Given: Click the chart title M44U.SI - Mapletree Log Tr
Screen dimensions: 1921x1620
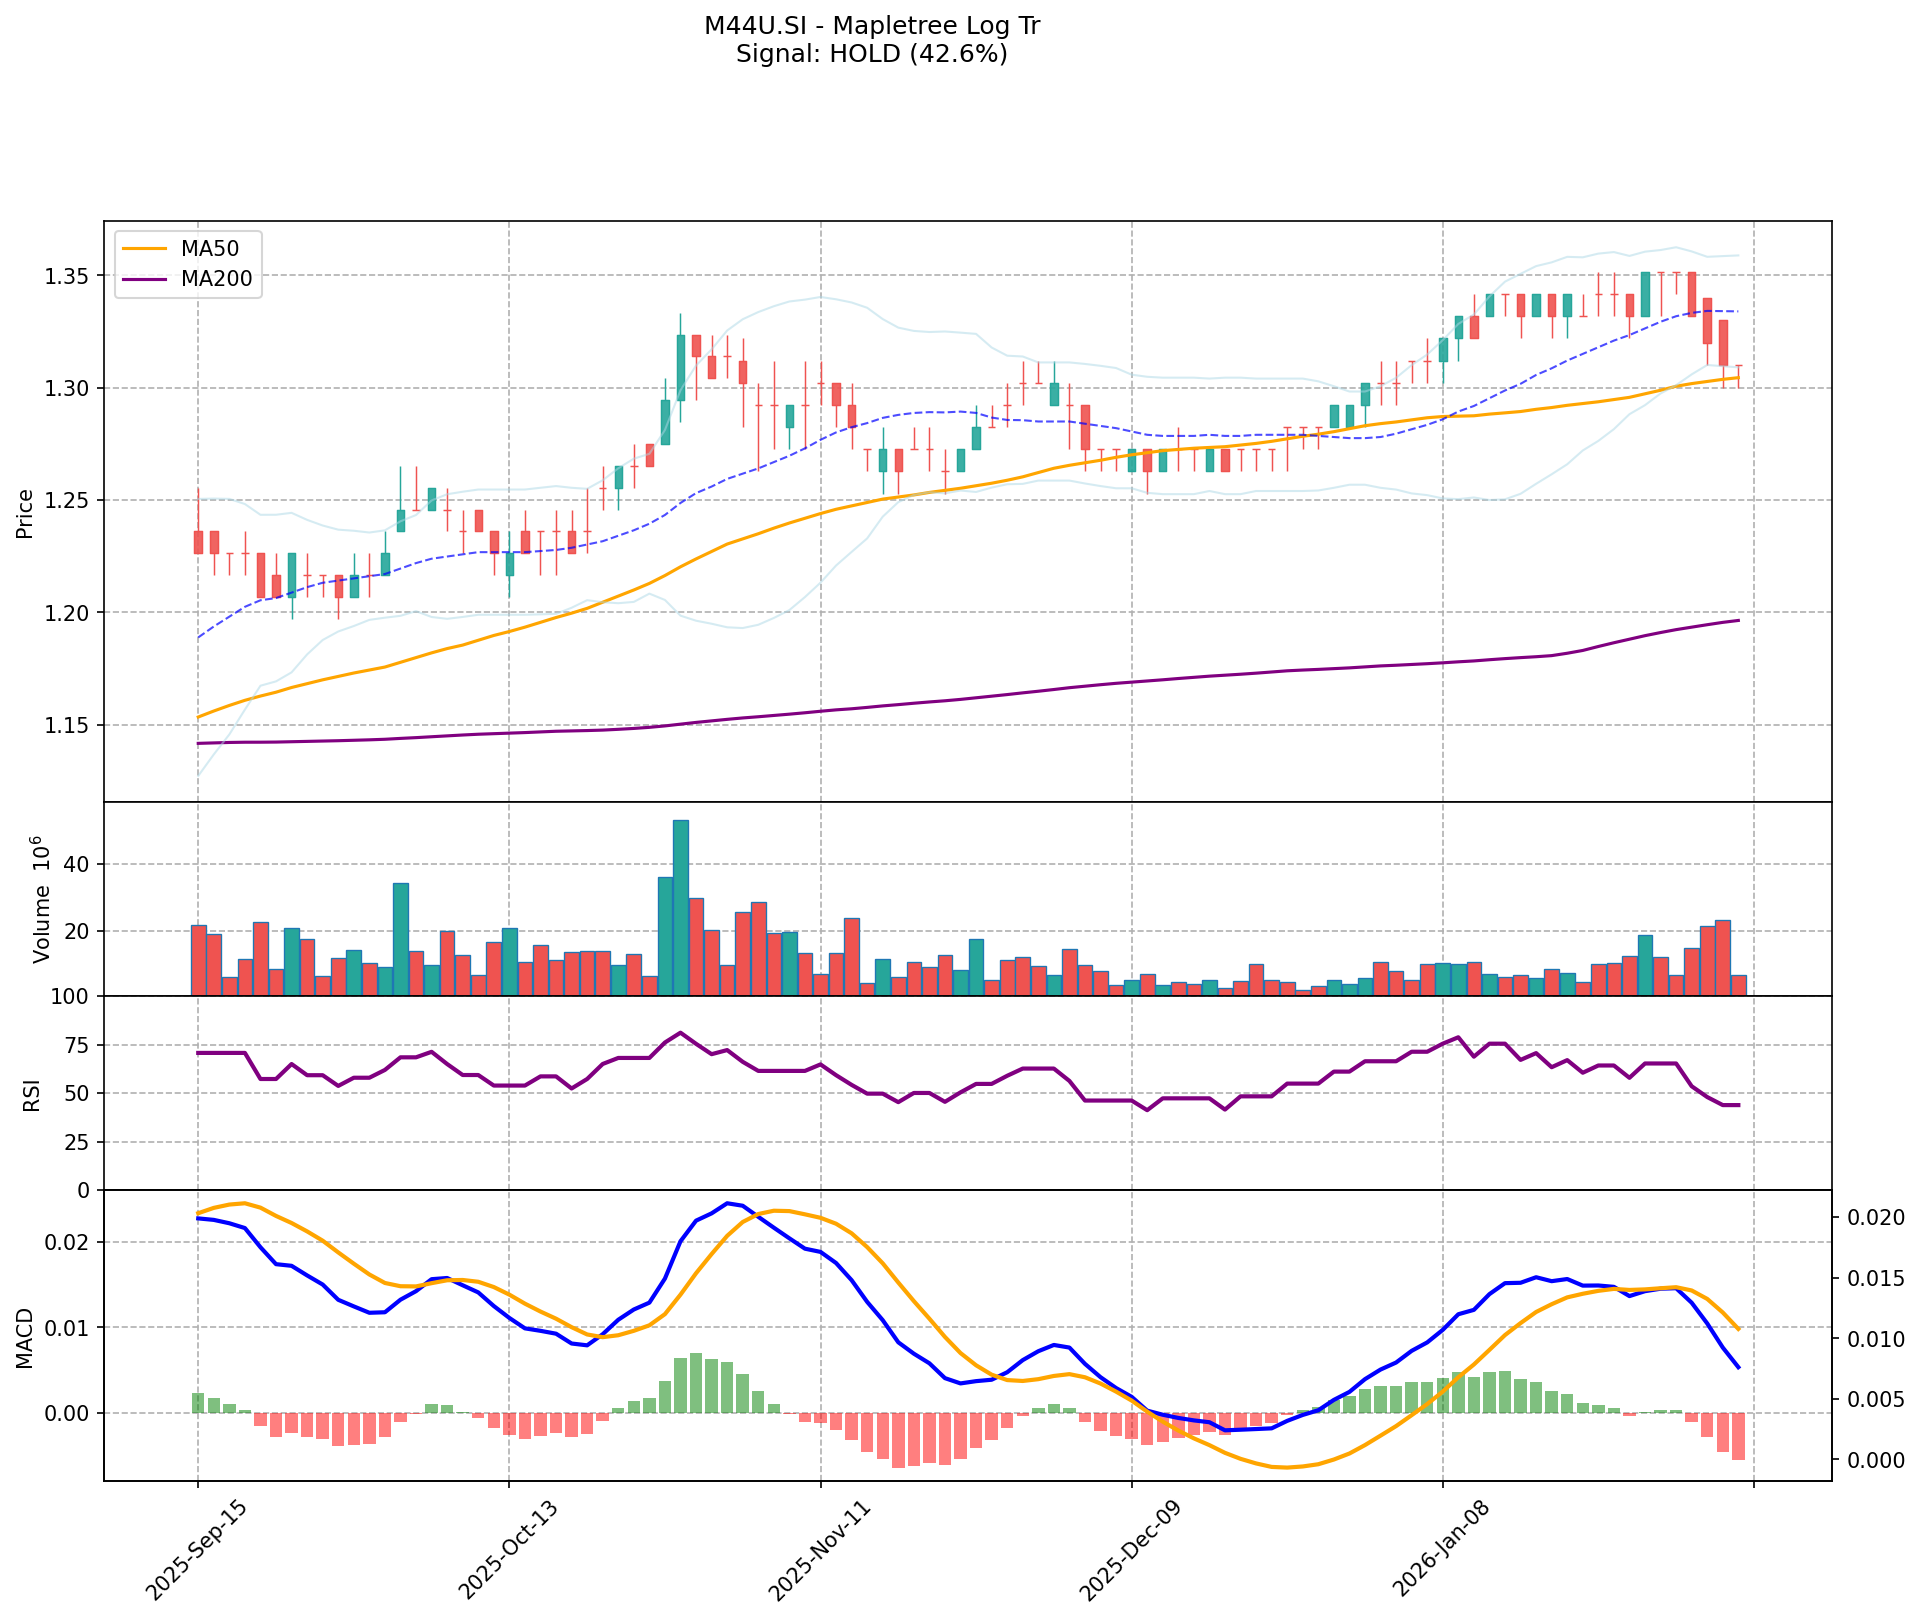Looking at the screenshot, I should [x=872, y=26].
